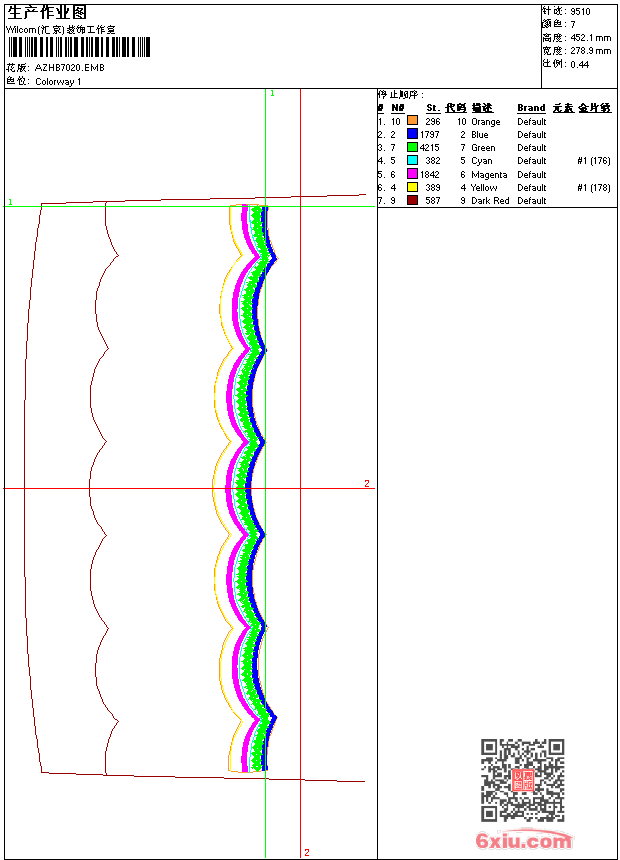Click the #1 (178) sequin entry
The width and height of the screenshot is (620, 860).
593,187
